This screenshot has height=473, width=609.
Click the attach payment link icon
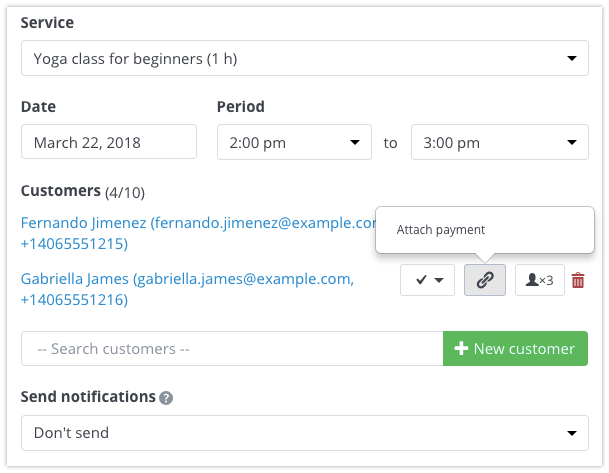pos(485,280)
